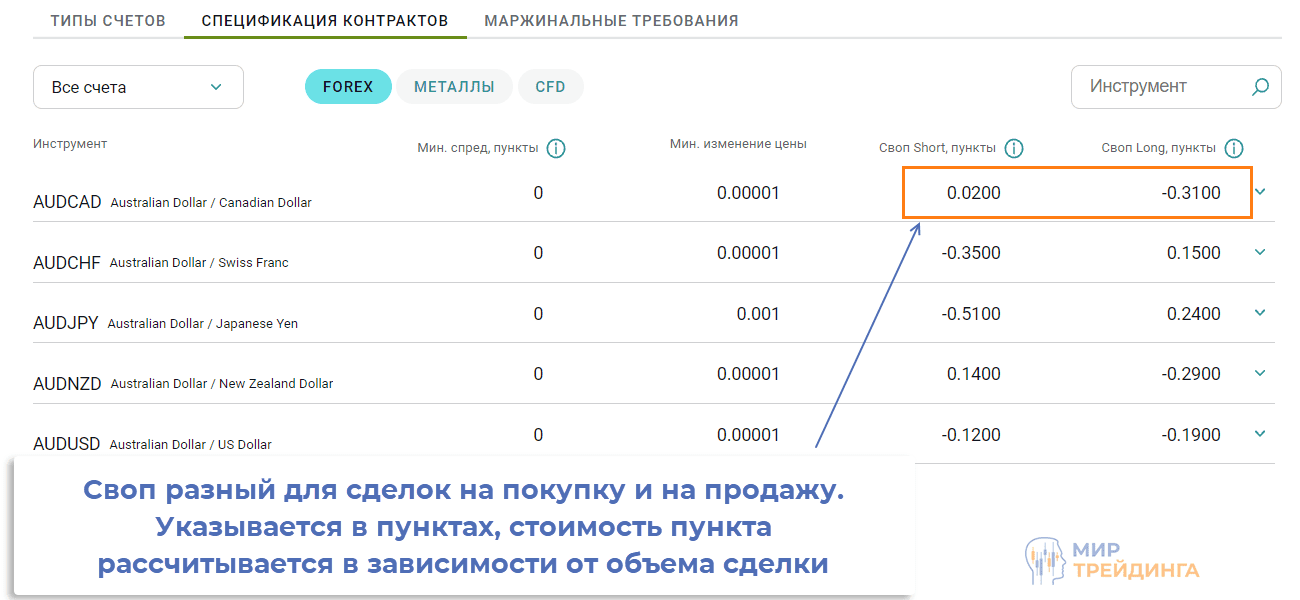This screenshot has height=600, width=1300.
Task: Click the info icon beside Своп Long, пункты
Action: (1235, 148)
